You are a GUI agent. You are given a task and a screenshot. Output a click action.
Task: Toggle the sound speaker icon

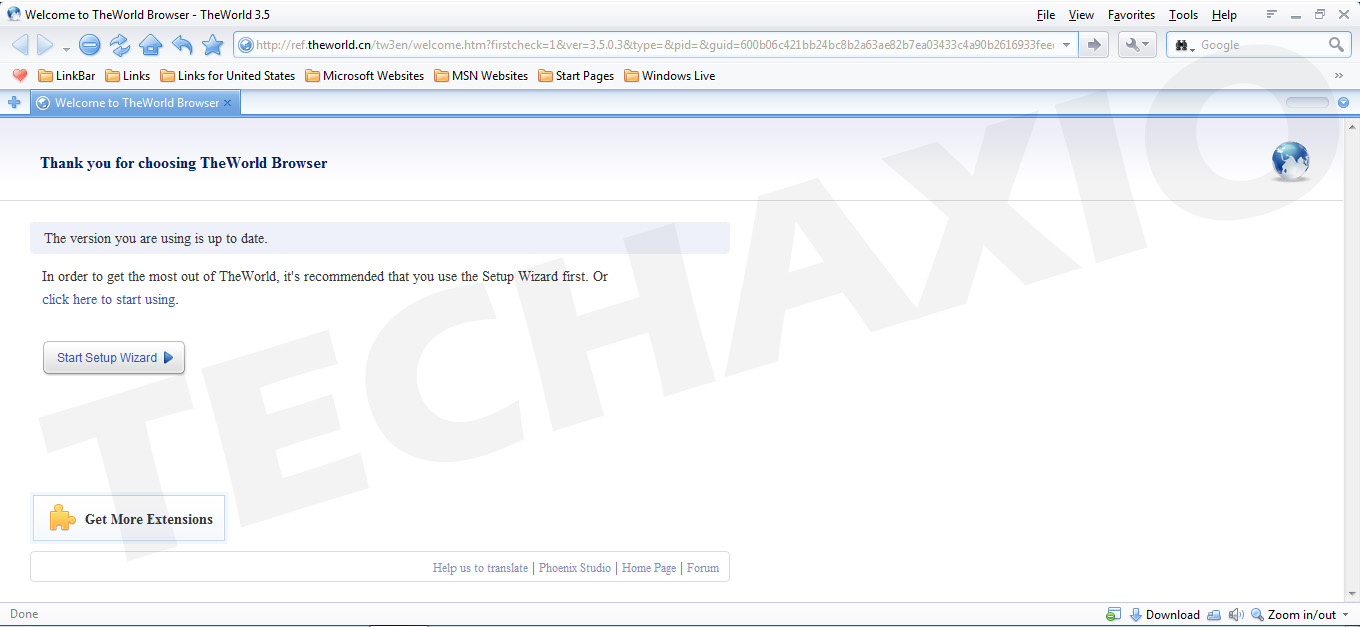point(1236,615)
